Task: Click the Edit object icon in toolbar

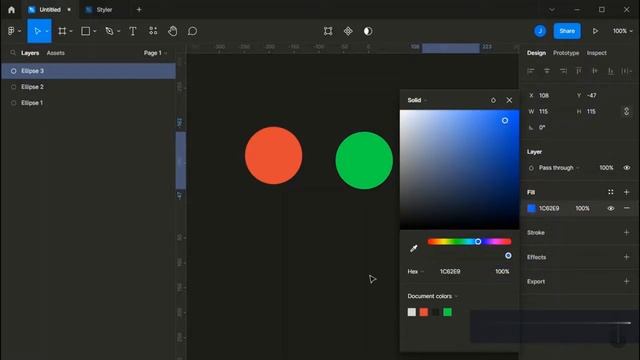Action: [328, 31]
